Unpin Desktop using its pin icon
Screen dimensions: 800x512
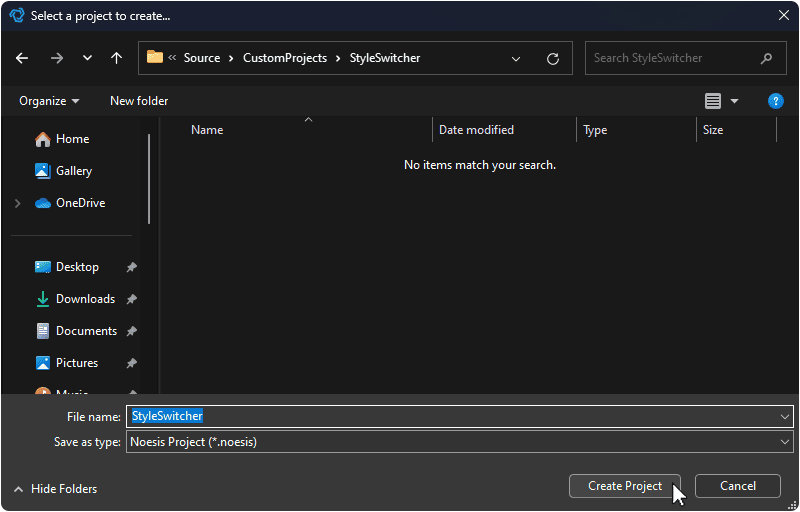[x=132, y=267]
